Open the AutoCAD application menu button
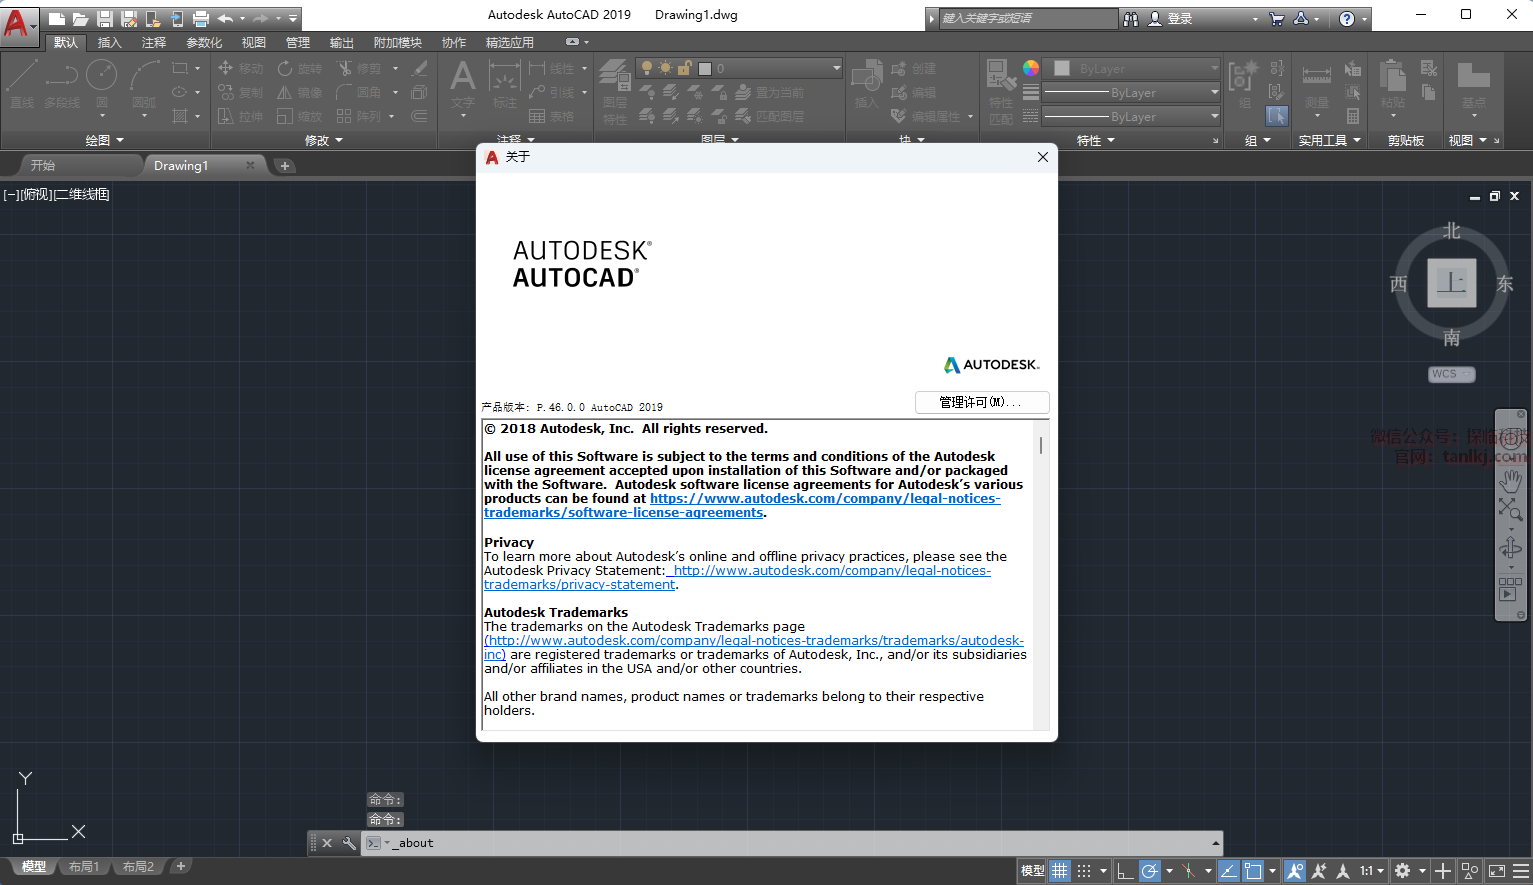This screenshot has width=1533, height=885. [17, 22]
